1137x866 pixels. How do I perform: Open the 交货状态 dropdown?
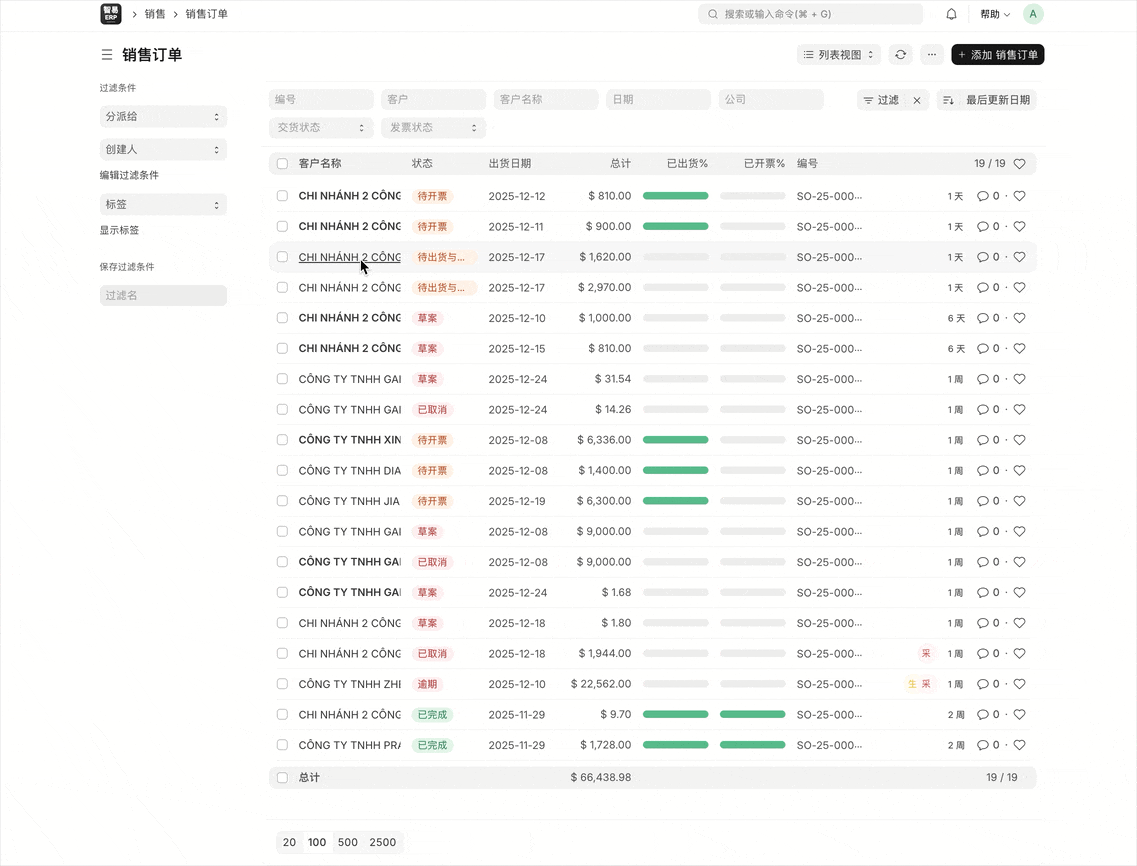tap(320, 128)
